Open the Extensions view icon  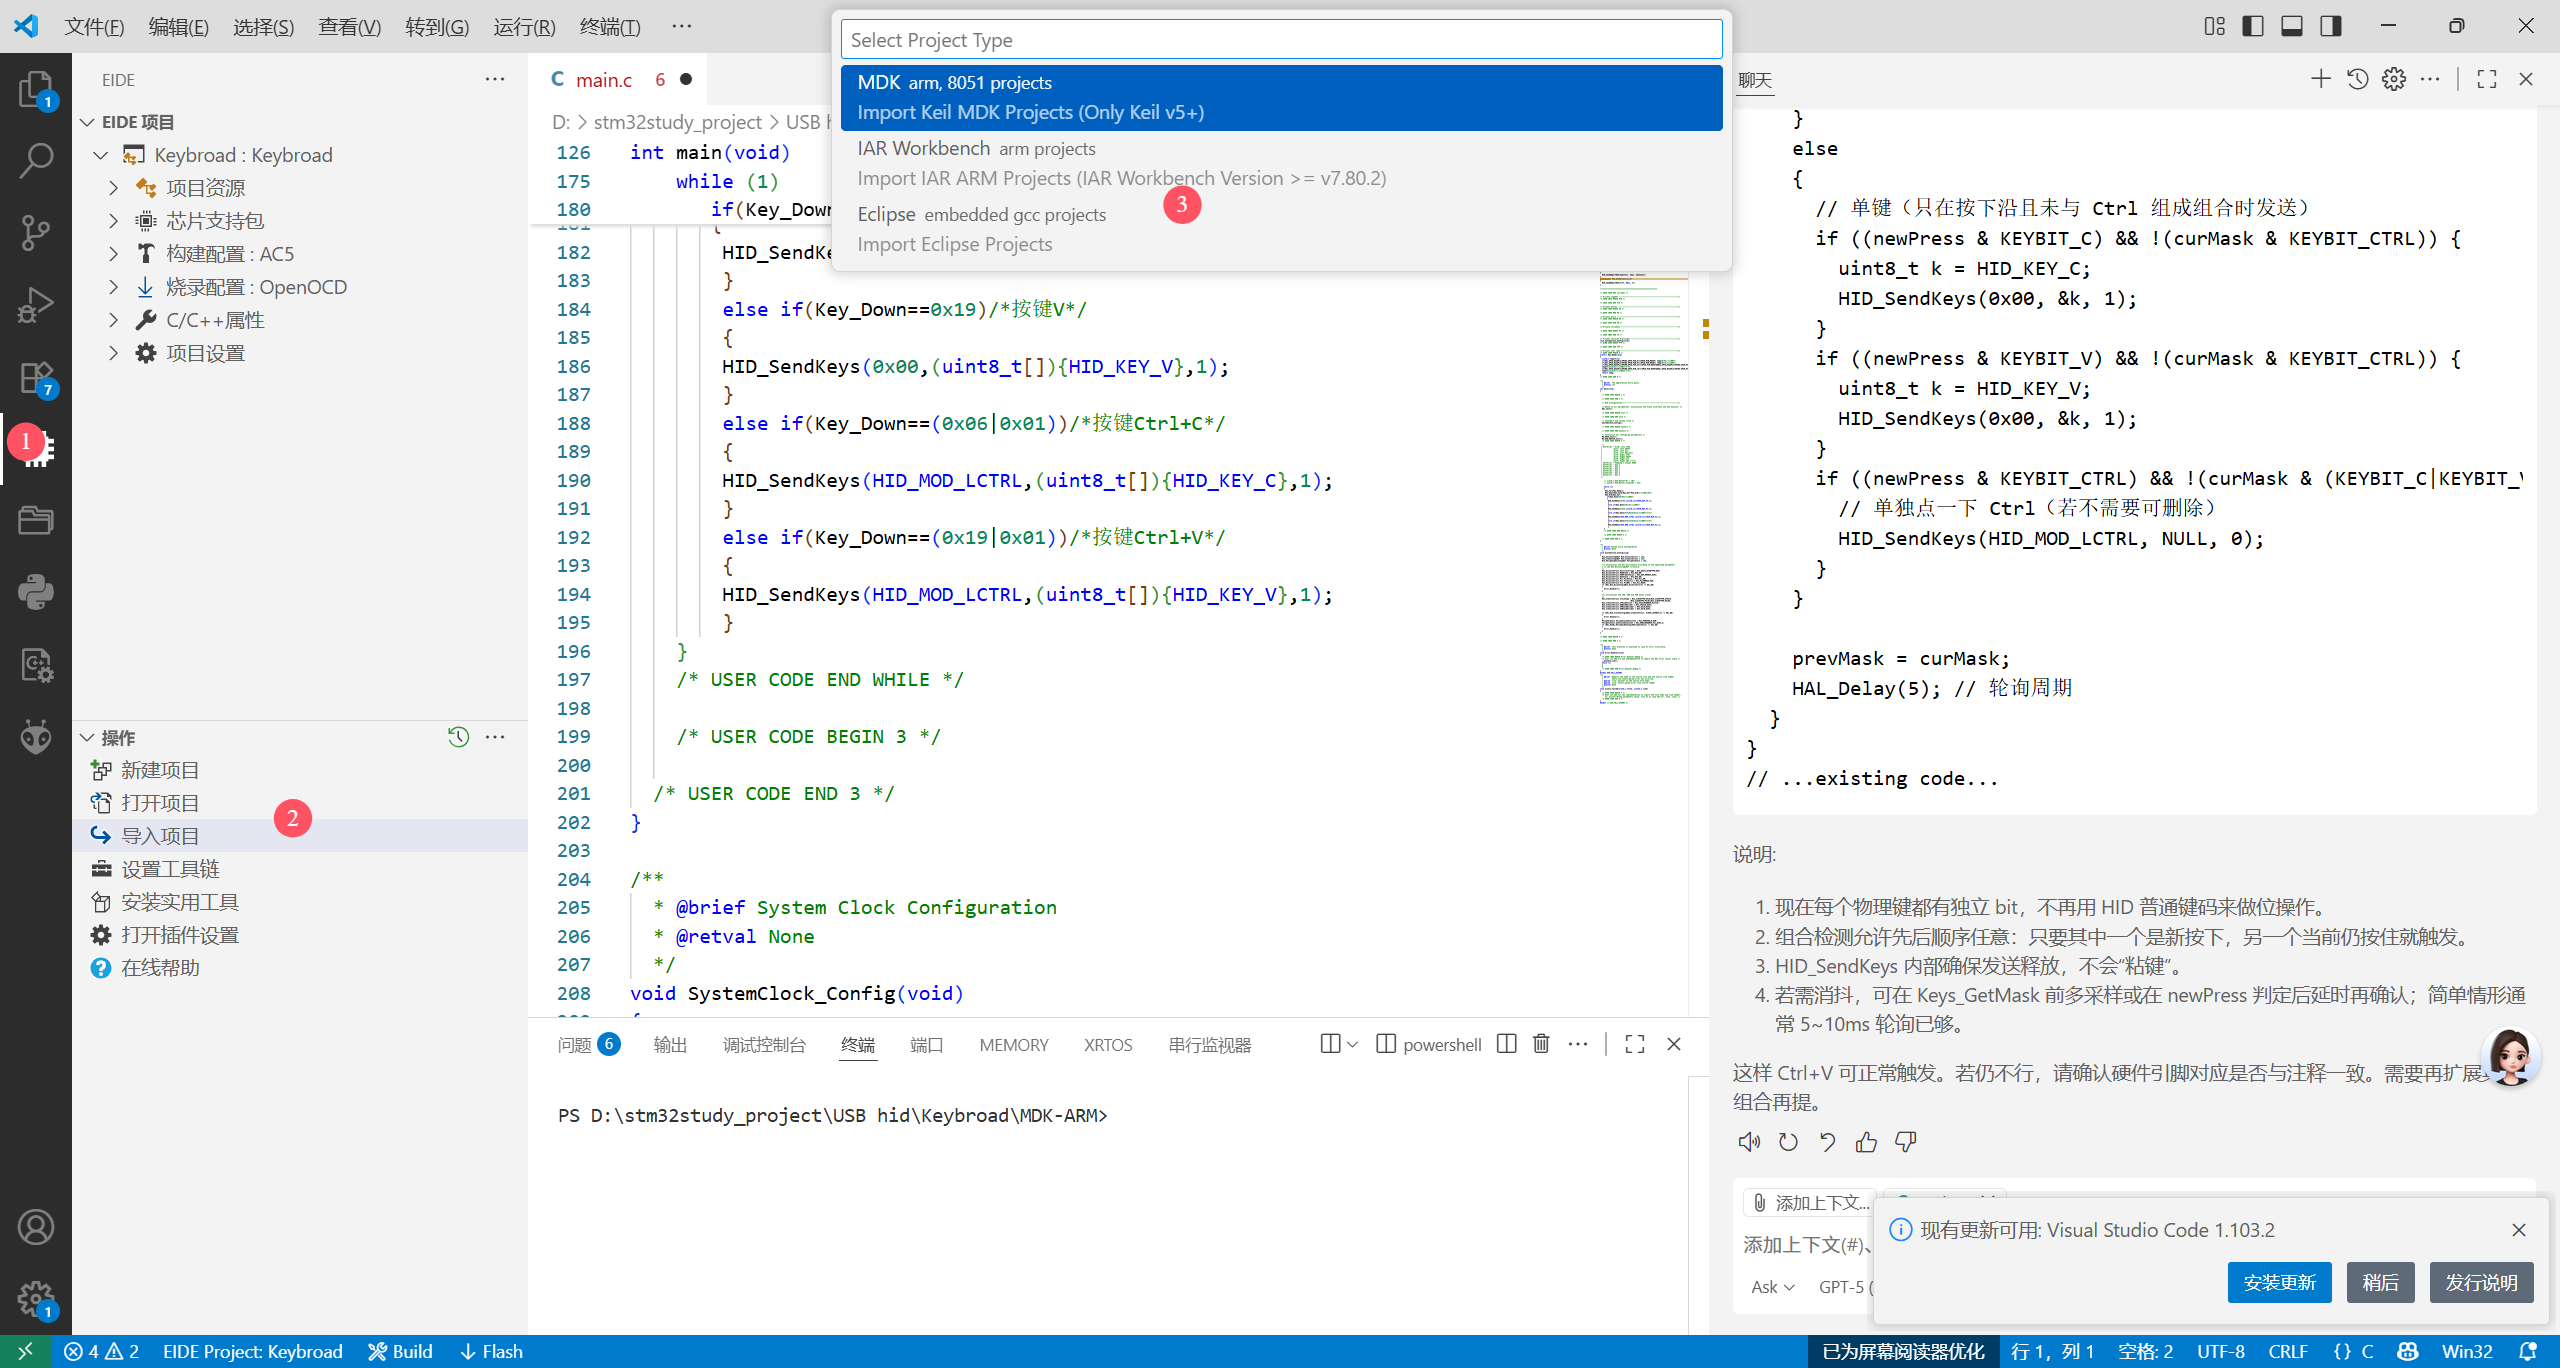pyautogui.click(x=35, y=378)
